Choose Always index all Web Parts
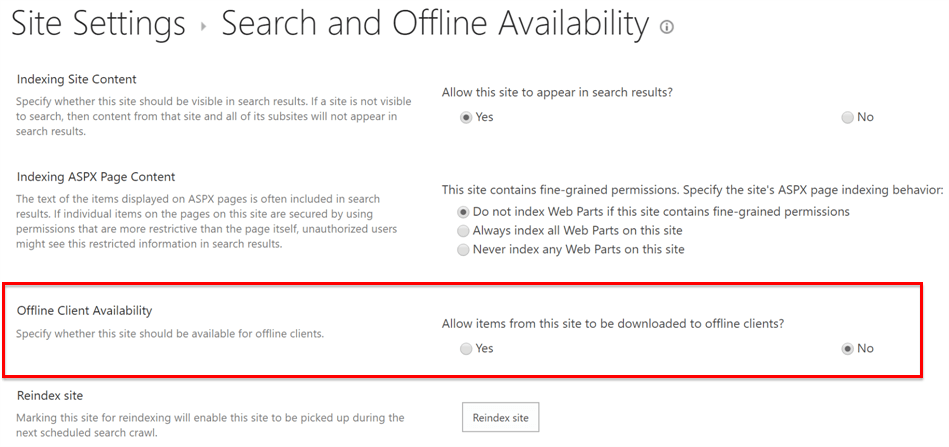949x447 pixels. (463, 231)
